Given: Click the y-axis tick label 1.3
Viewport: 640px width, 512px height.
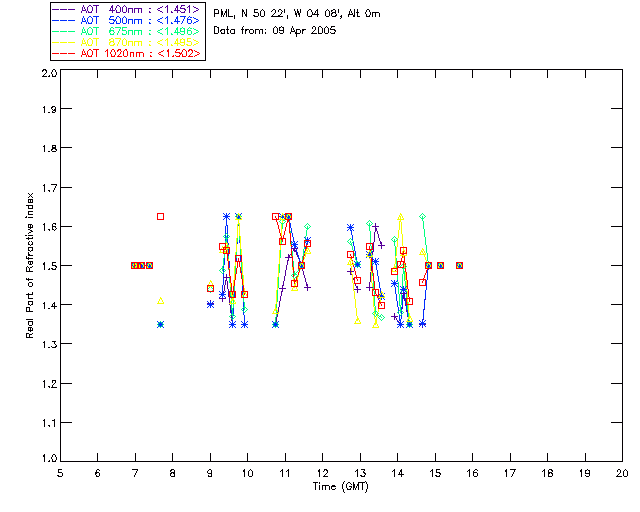Looking at the screenshot, I should click(49, 344).
